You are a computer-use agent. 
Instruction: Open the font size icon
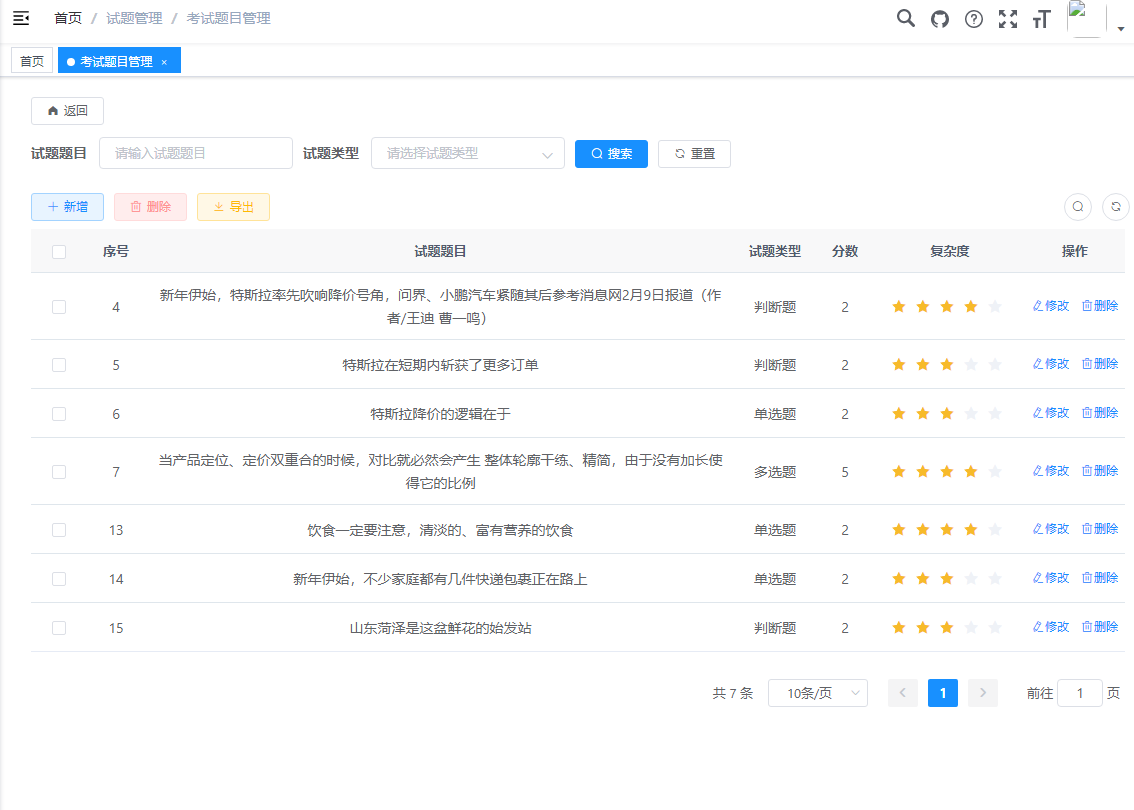coord(1041,19)
